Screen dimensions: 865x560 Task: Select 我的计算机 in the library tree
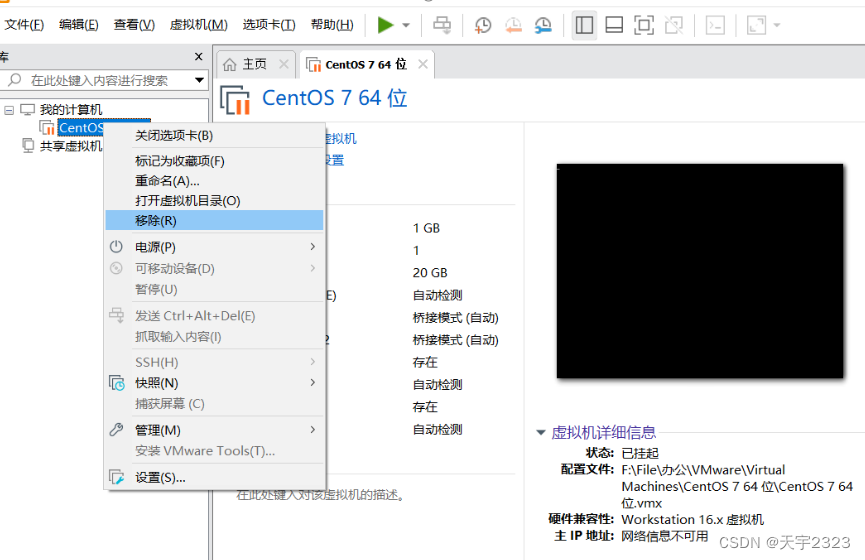(x=71, y=110)
